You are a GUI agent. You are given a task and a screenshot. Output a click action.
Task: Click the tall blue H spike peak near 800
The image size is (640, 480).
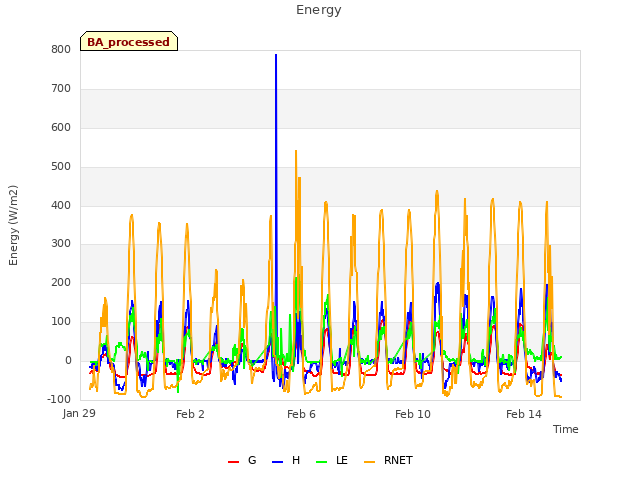pyautogui.click(x=276, y=55)
